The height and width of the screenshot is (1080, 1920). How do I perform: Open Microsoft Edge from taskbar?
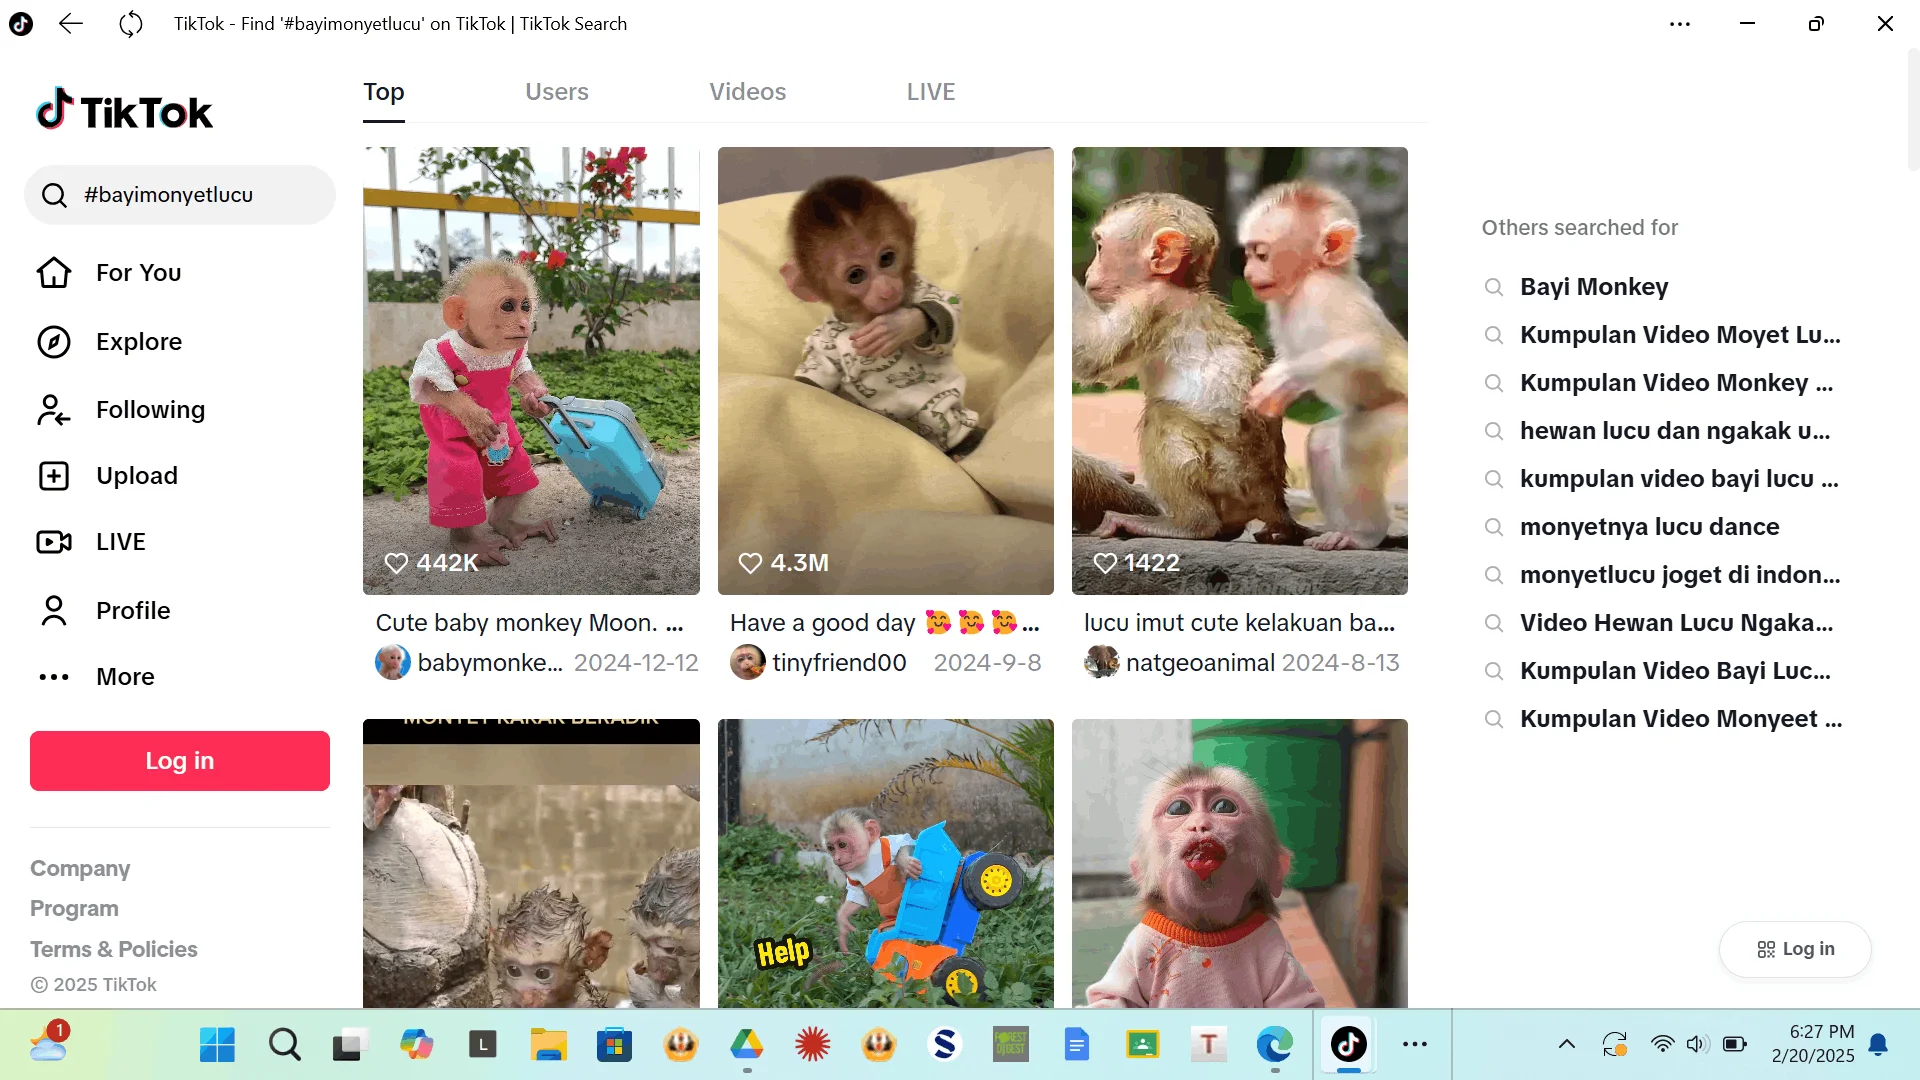[1274, 1045]
